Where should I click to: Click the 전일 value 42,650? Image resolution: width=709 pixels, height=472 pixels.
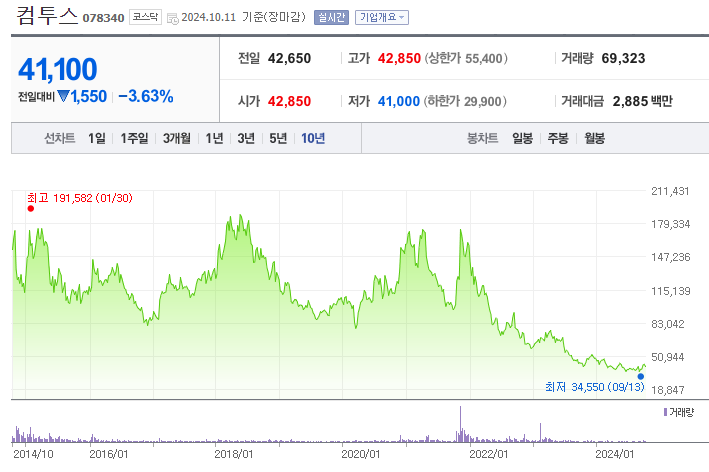(289, 58)
